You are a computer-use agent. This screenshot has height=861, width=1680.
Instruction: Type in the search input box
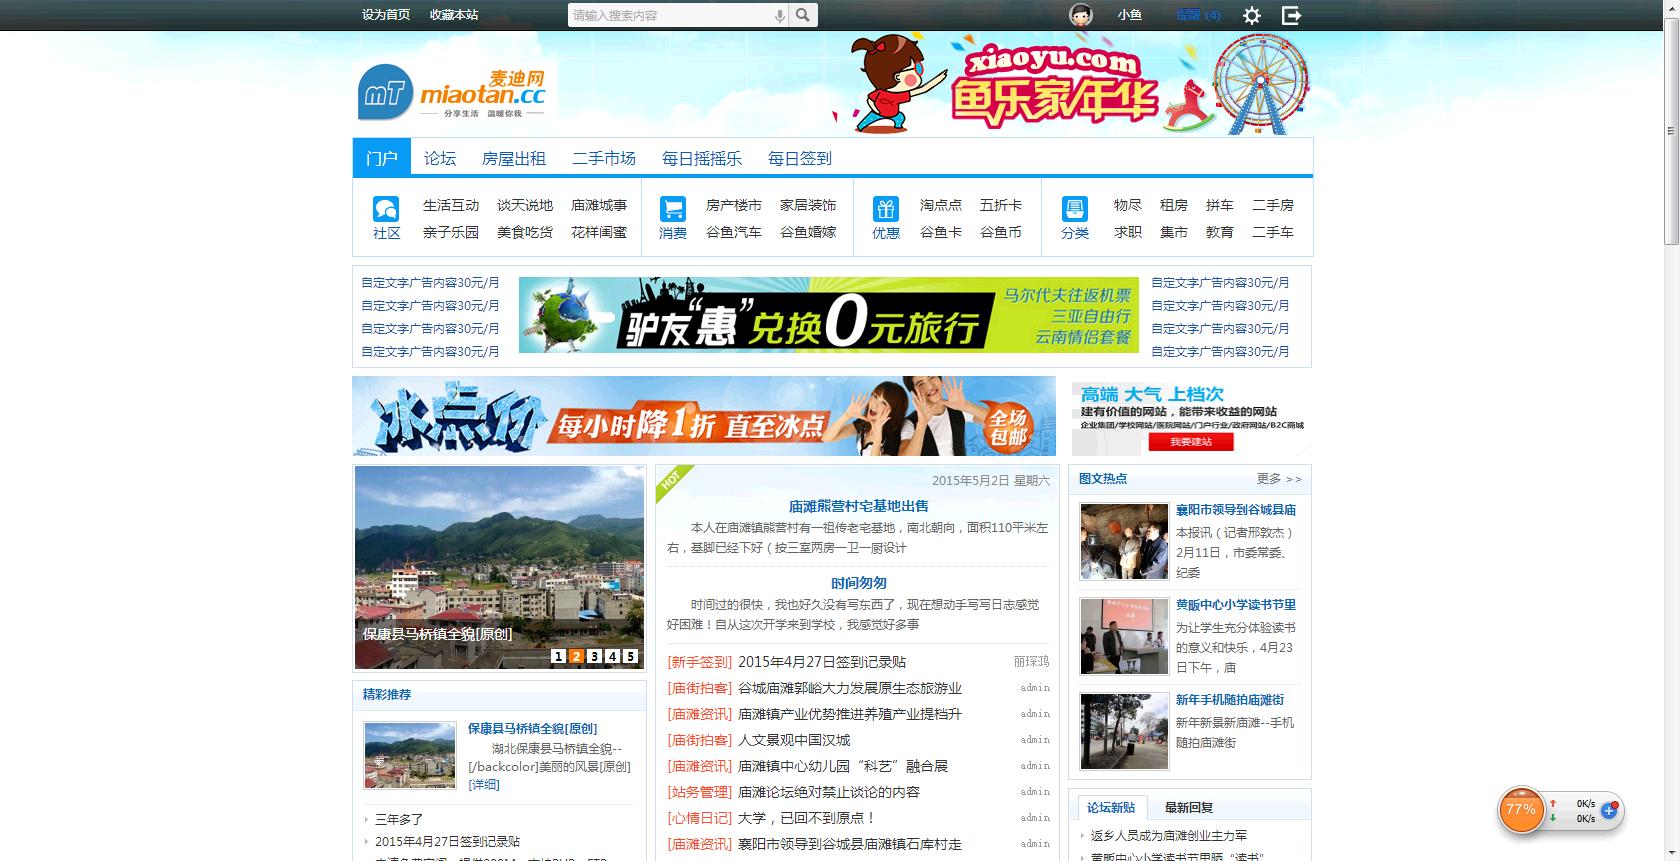click(x=671, y=15)
